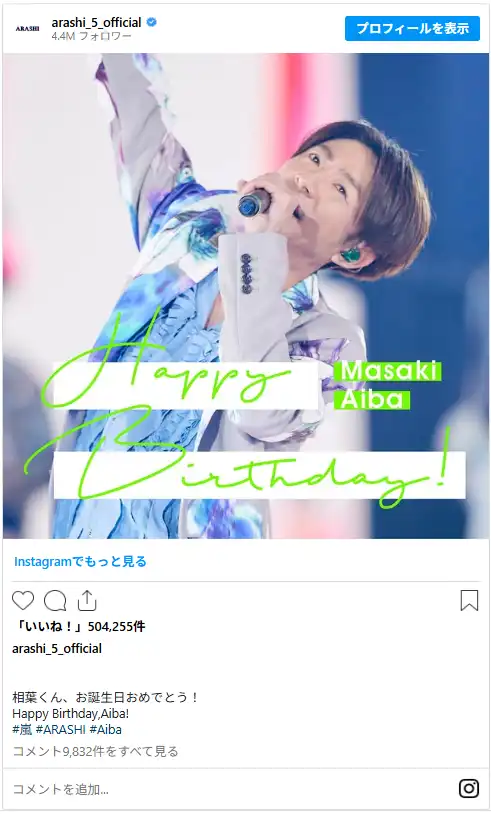Open Instagram via logo icon at bottom
The height and width of the screenshot is (814, 491).
[469, 789]
